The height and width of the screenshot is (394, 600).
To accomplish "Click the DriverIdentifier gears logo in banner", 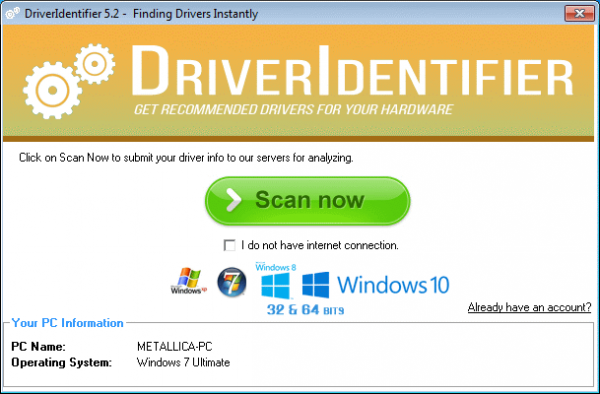I will [69, 81].
